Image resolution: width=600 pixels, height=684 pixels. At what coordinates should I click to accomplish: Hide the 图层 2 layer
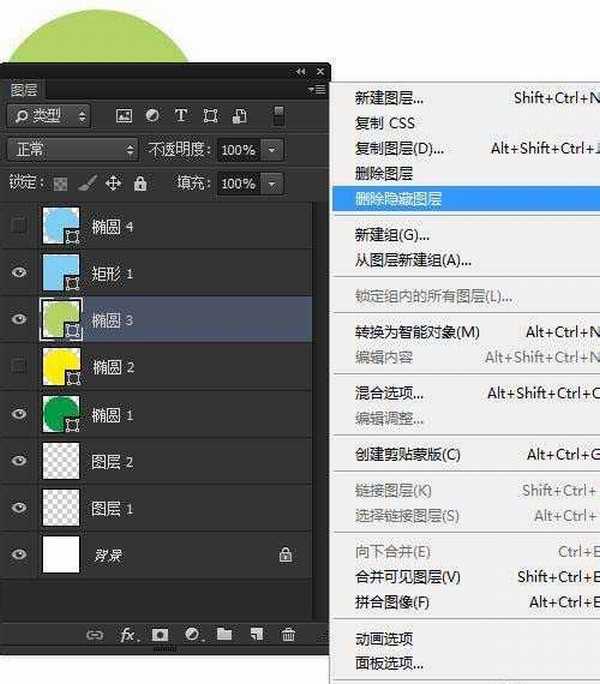click(19, 461)
